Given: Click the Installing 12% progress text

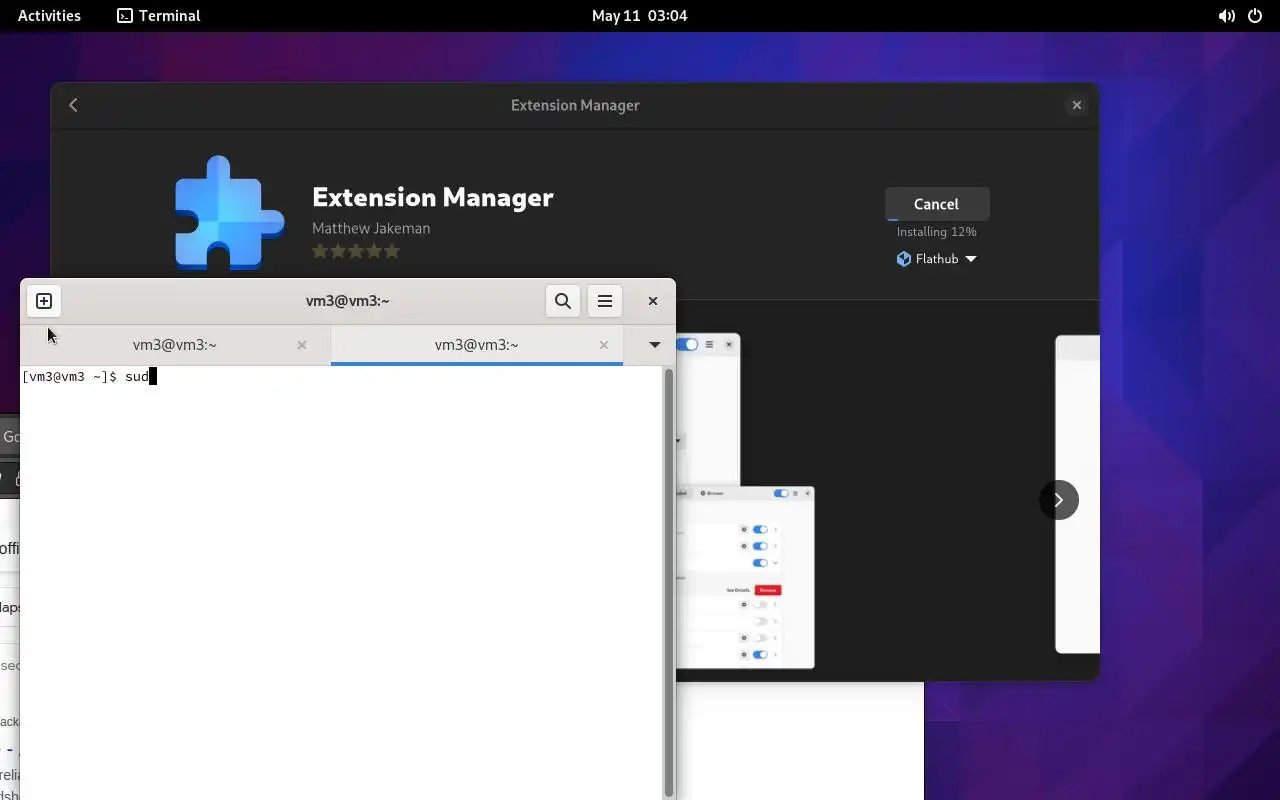Looking at the screenshot, I should [x=937, y=232].
